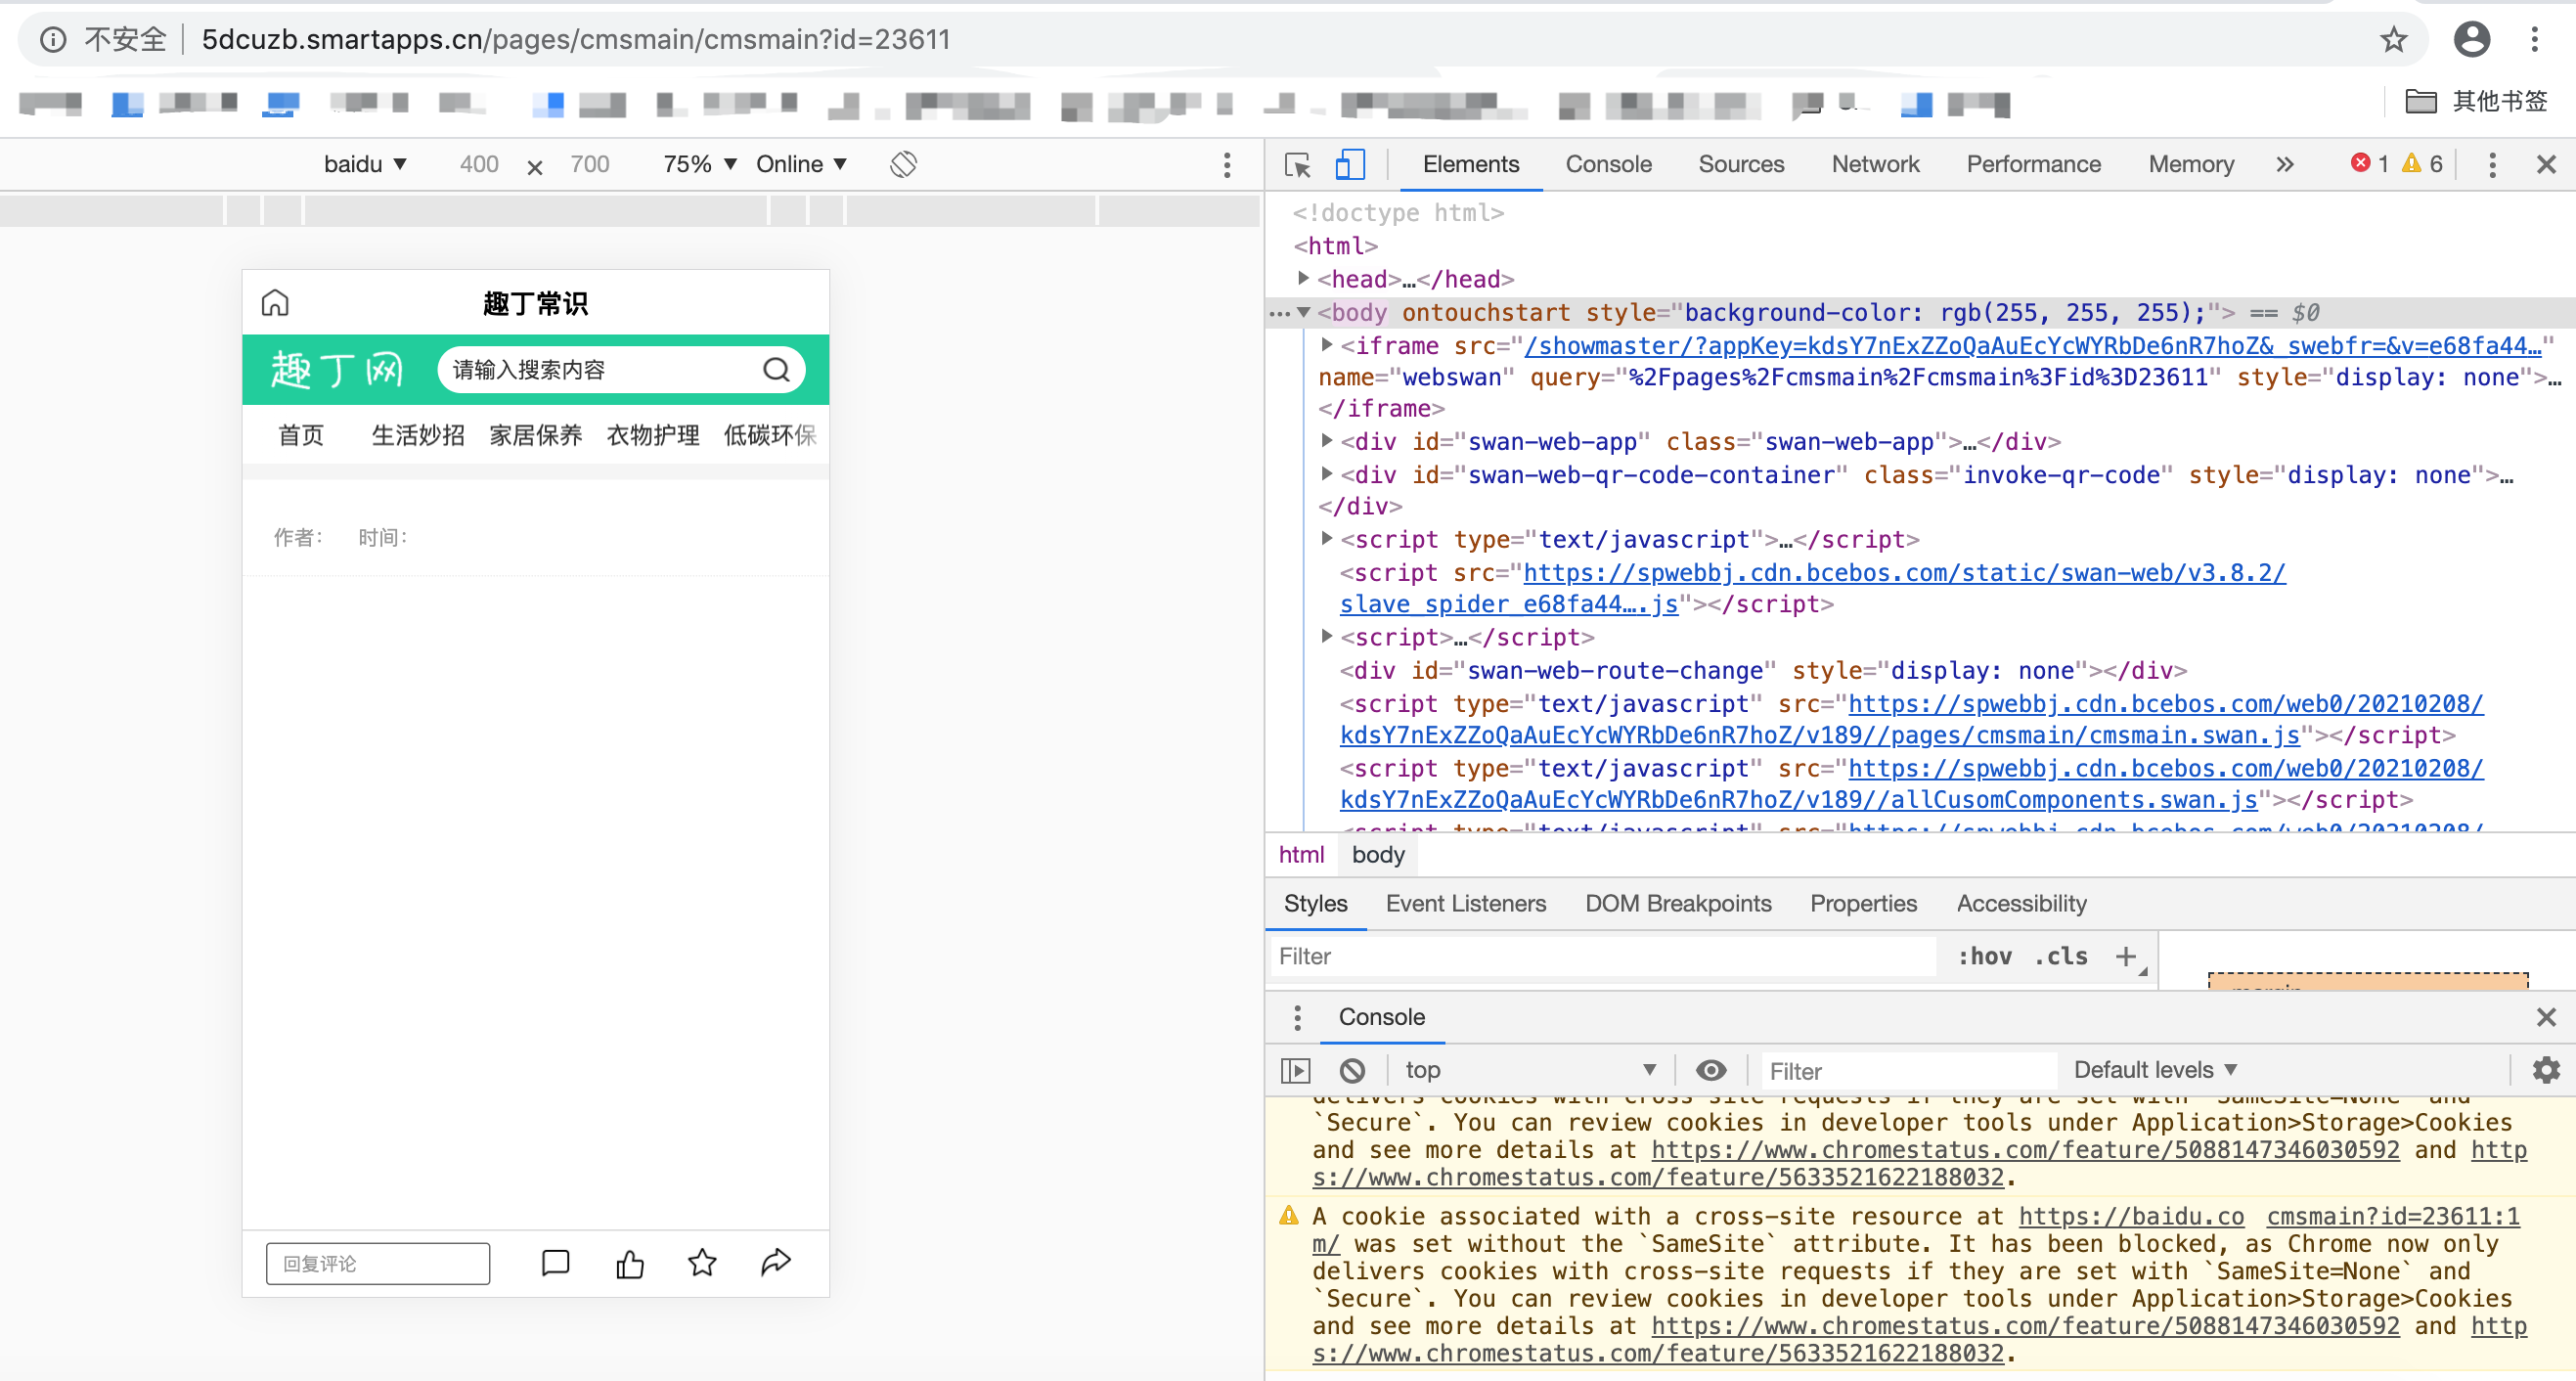Click the 回复评论 reply input

[378, 1263]
